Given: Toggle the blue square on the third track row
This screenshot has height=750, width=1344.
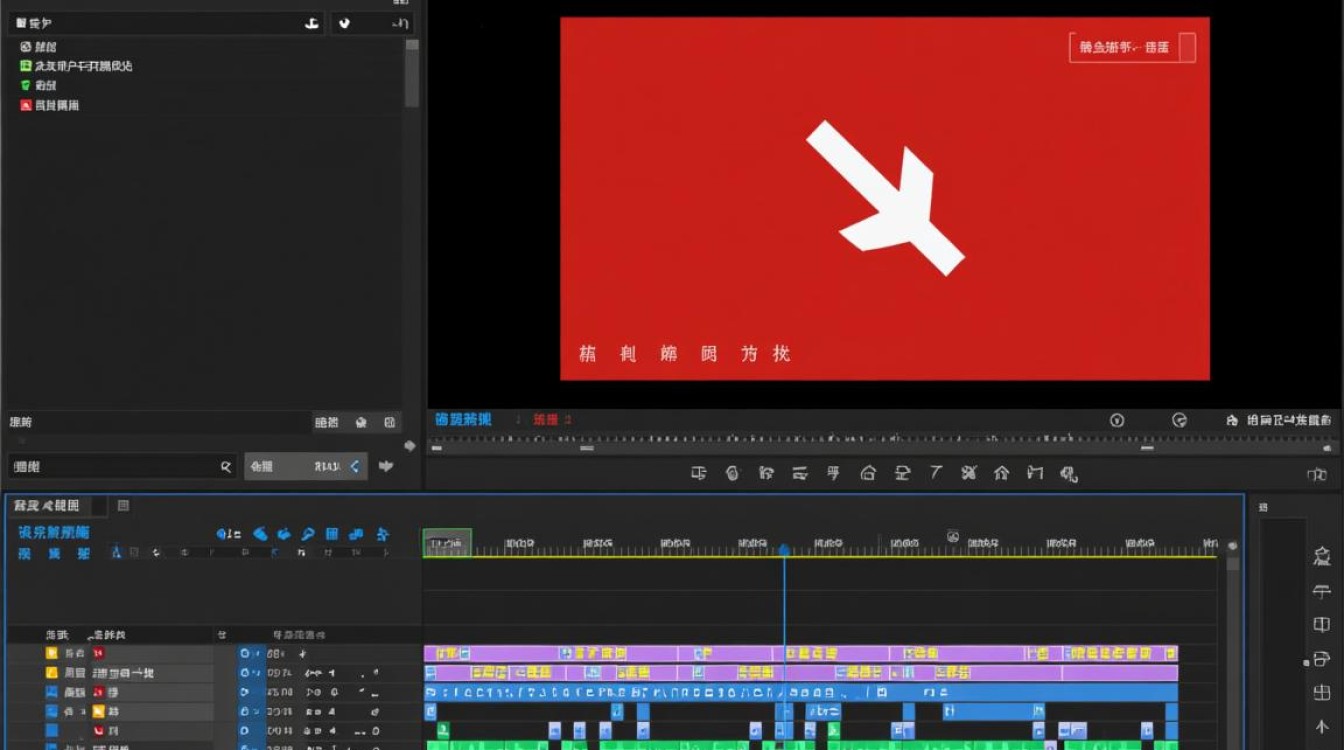Looking at the screenshot, I should (x=52, y=692).
